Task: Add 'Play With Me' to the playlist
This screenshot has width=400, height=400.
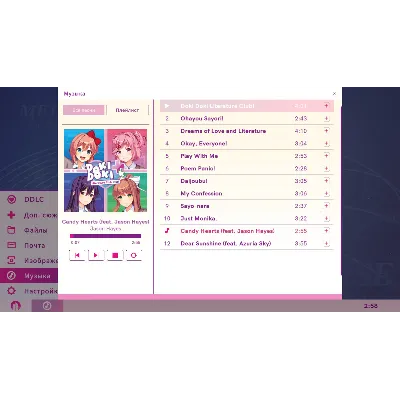Action: tap(326, 156)
